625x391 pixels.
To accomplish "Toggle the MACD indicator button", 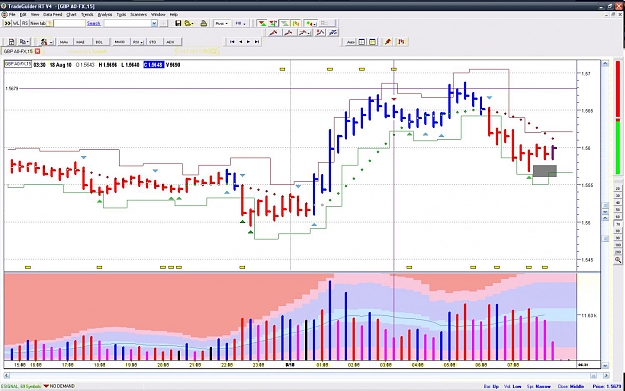I will [120, 42].
